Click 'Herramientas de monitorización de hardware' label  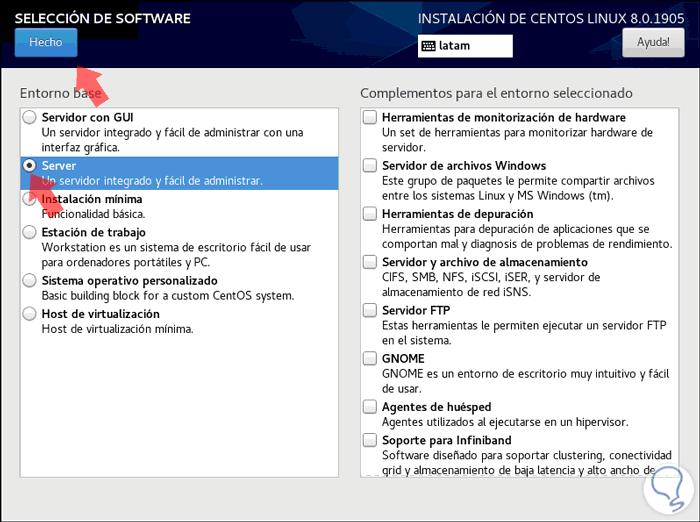coord(504,117)
